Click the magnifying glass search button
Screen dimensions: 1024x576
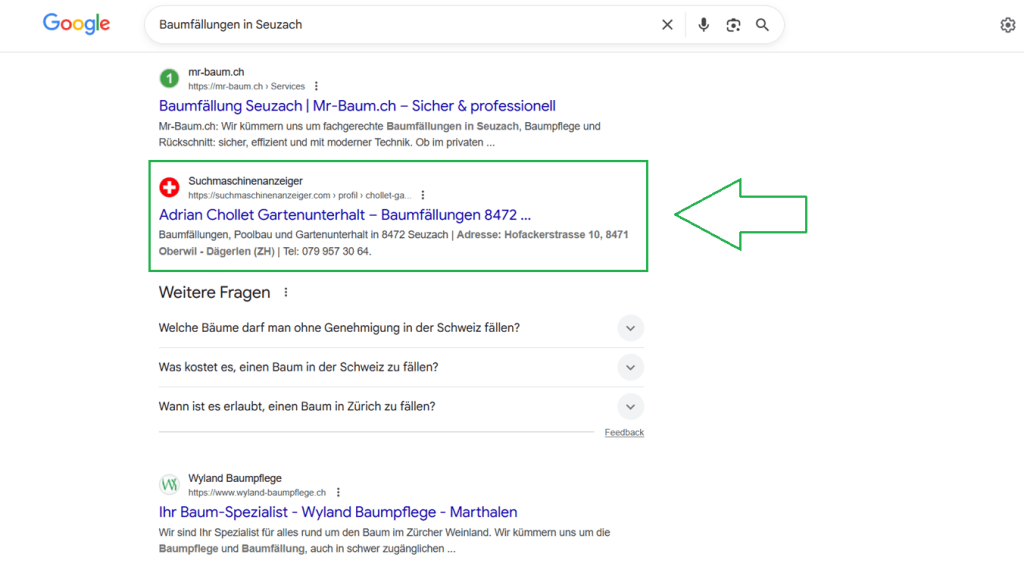pos(762,25)
